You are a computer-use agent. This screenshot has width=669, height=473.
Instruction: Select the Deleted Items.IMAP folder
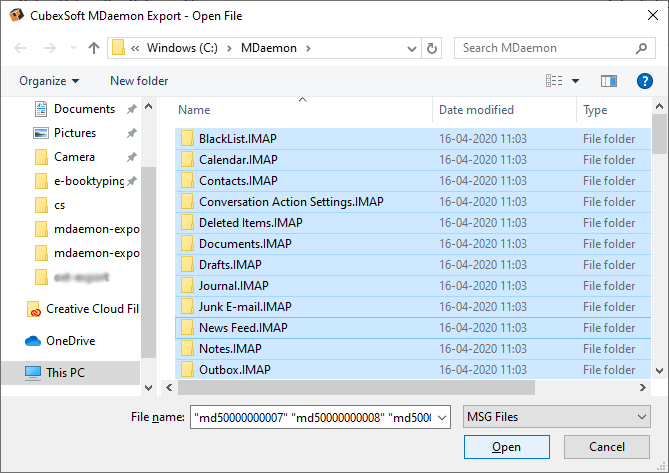[x=413, y=223]
